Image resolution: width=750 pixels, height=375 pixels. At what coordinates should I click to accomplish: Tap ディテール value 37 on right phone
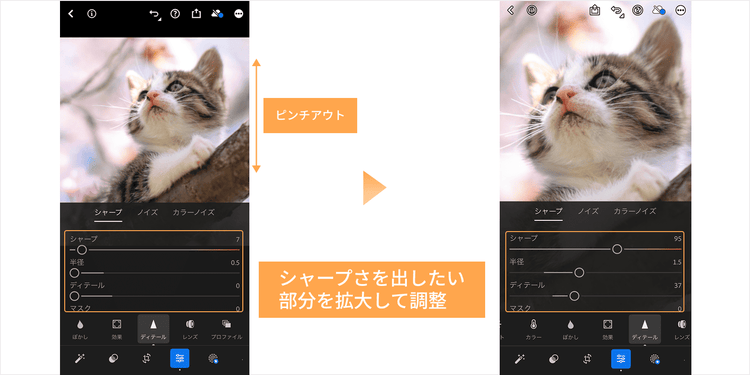click(x=677, y=286)
